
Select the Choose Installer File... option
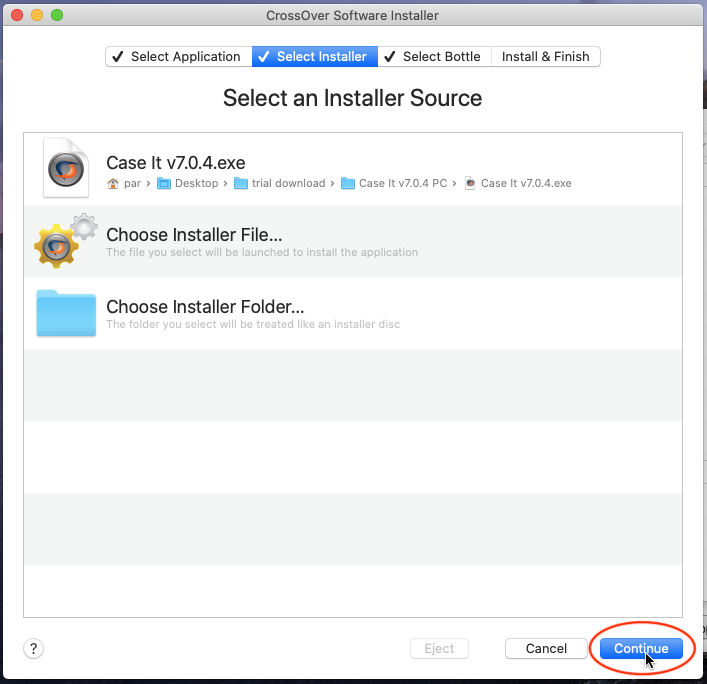(x=353, y=241)
